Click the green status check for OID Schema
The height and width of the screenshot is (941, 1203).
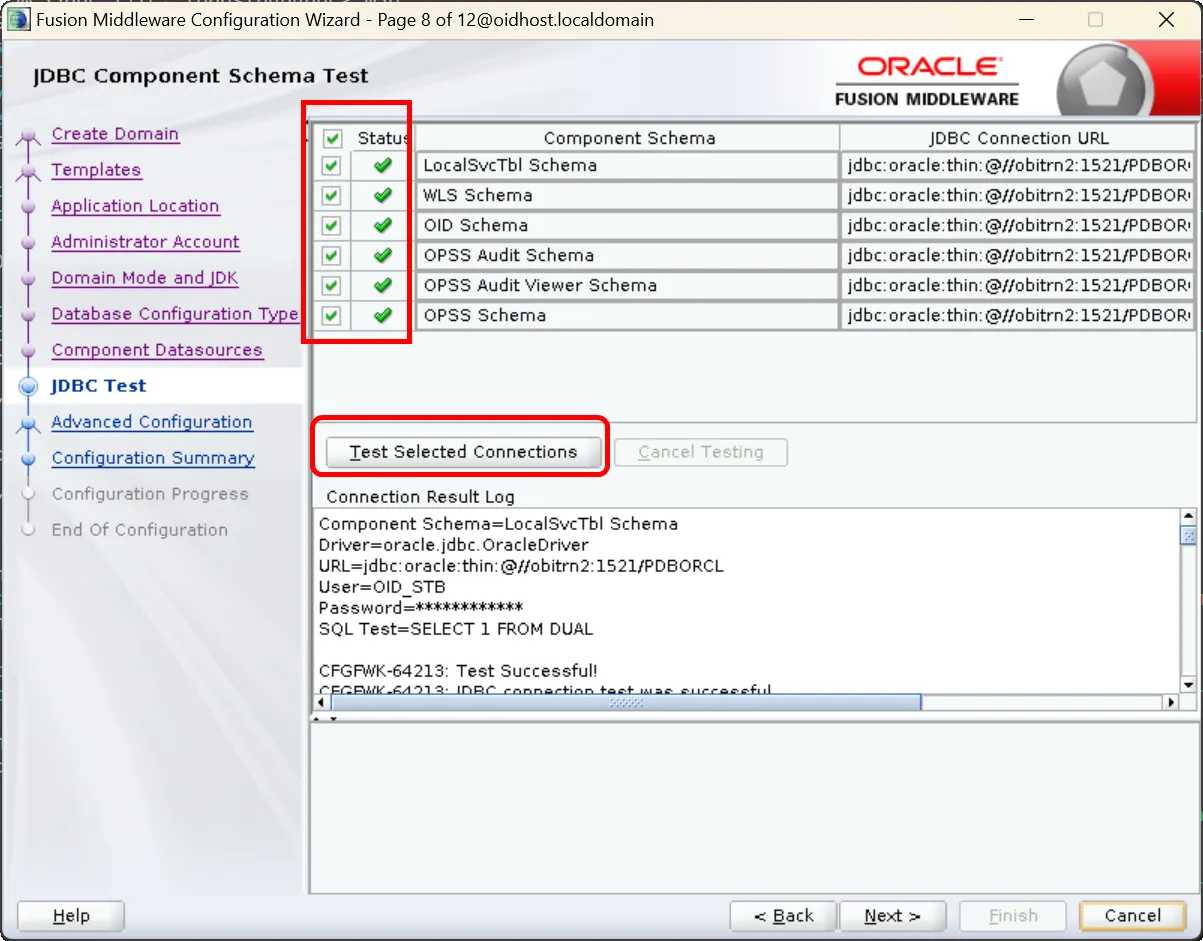(x=382, y=226)
